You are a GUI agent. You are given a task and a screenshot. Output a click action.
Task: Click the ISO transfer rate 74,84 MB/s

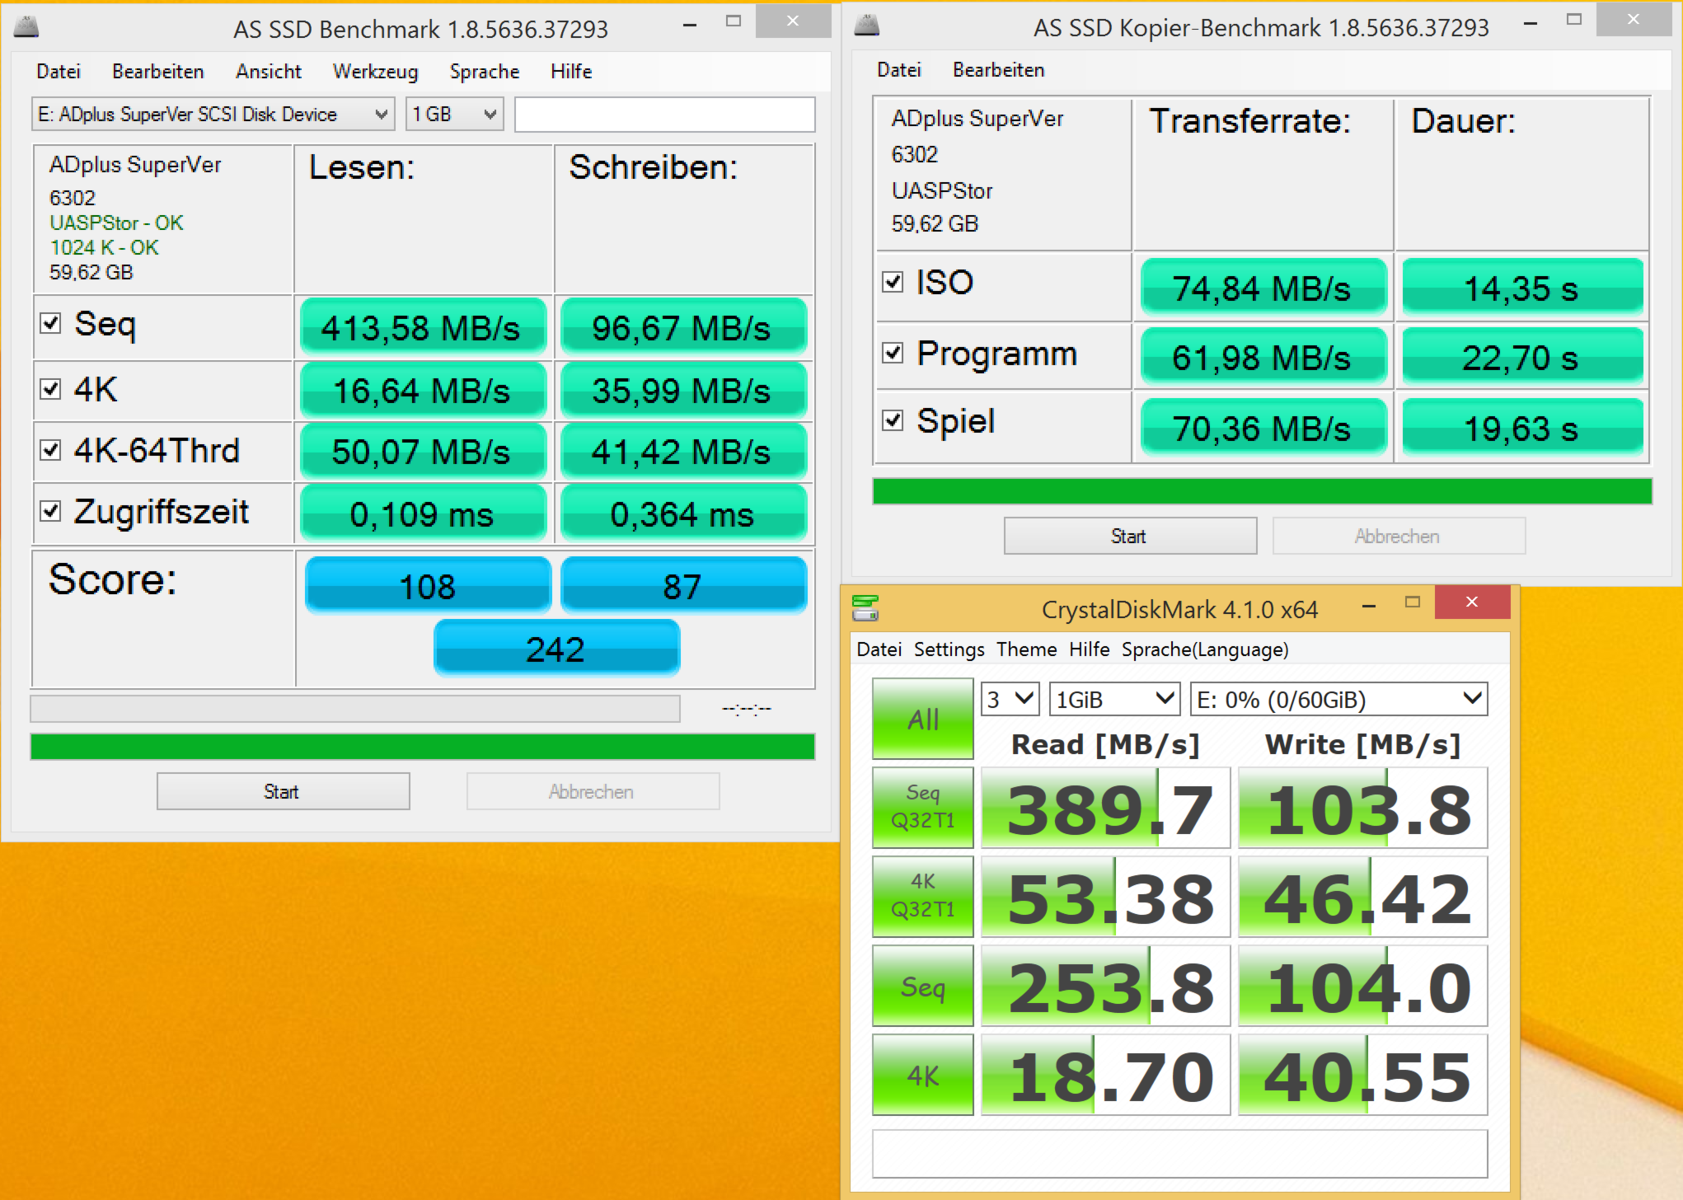[1263, 288]
